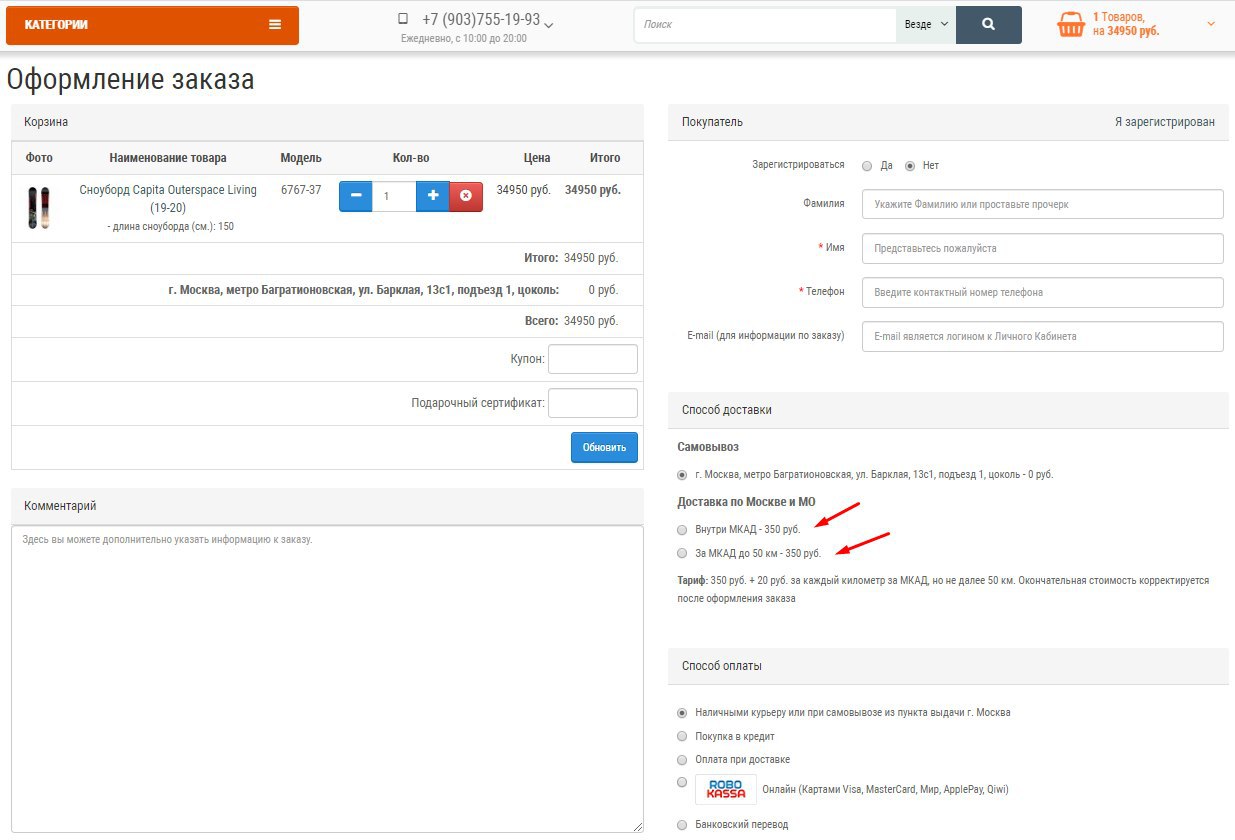The image size is (1235, 840).
Task: Select delivery 'За МКАД до 50 км'
Action: (x=682, y=553)
